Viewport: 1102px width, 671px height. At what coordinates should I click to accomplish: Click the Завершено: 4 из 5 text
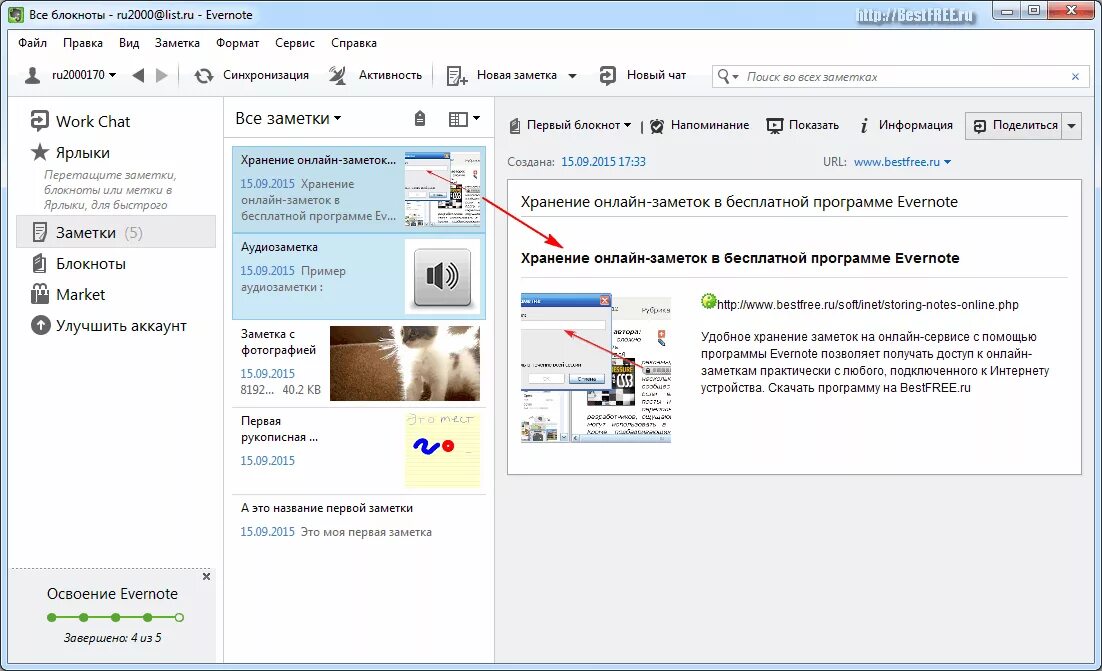pos(112,638)
